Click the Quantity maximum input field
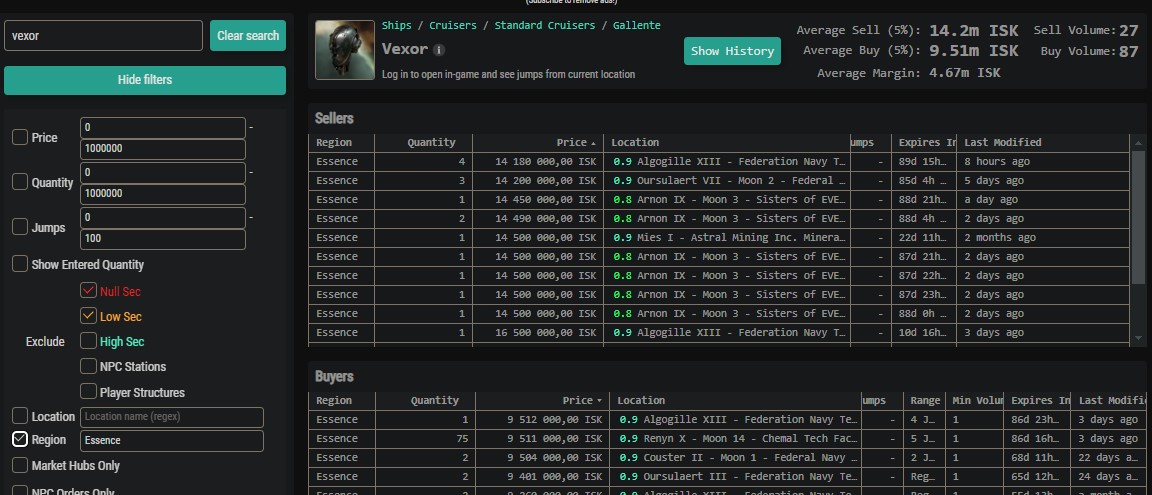1152x495 pixels. (162, 194)
